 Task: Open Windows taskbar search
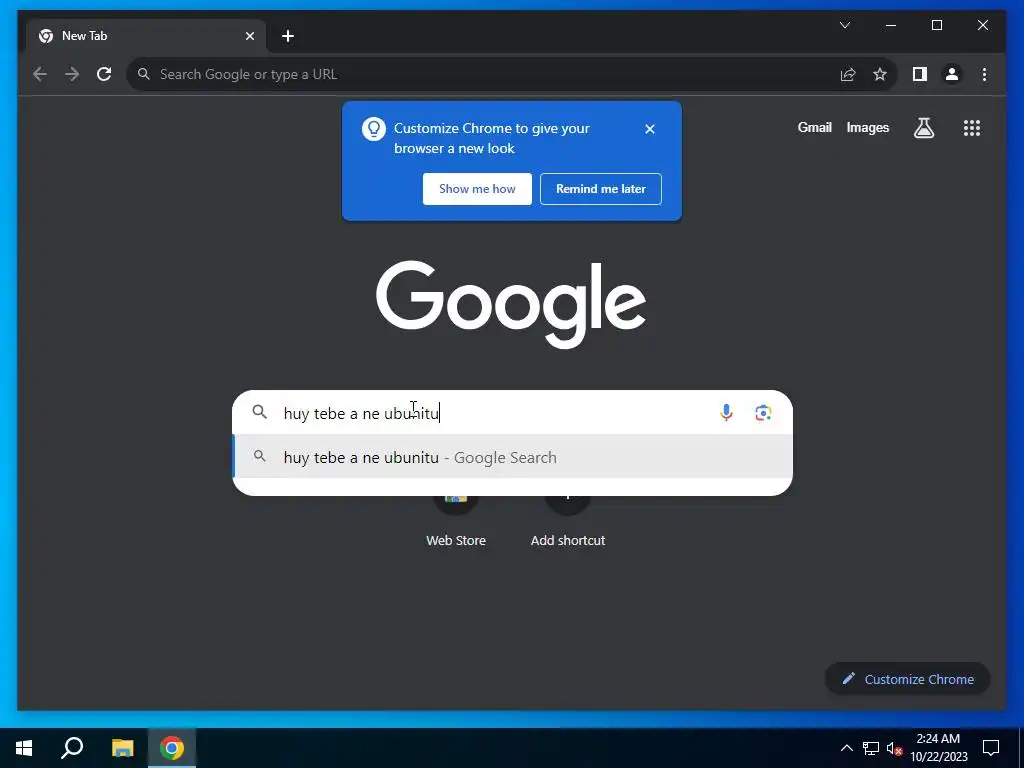72,748
